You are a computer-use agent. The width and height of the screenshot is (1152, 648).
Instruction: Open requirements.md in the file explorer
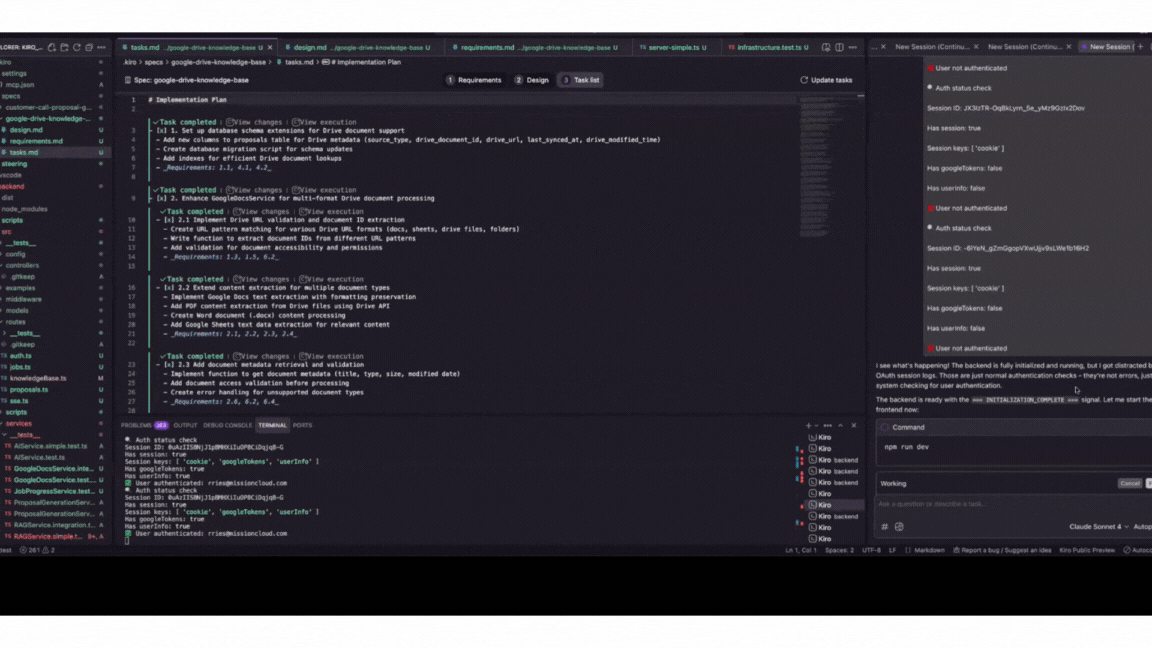tap(36, 141)
